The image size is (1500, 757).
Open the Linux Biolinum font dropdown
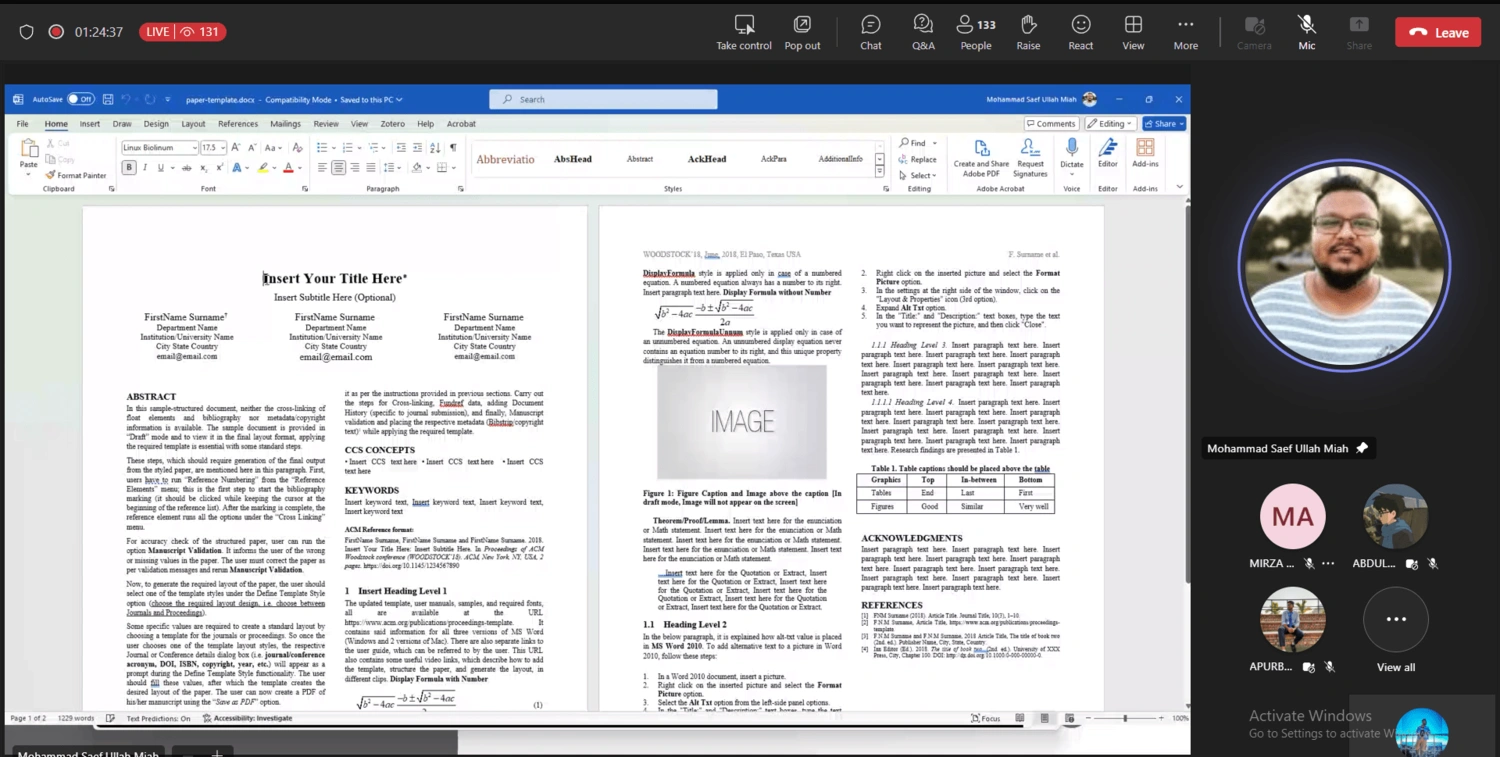[194, 148]
